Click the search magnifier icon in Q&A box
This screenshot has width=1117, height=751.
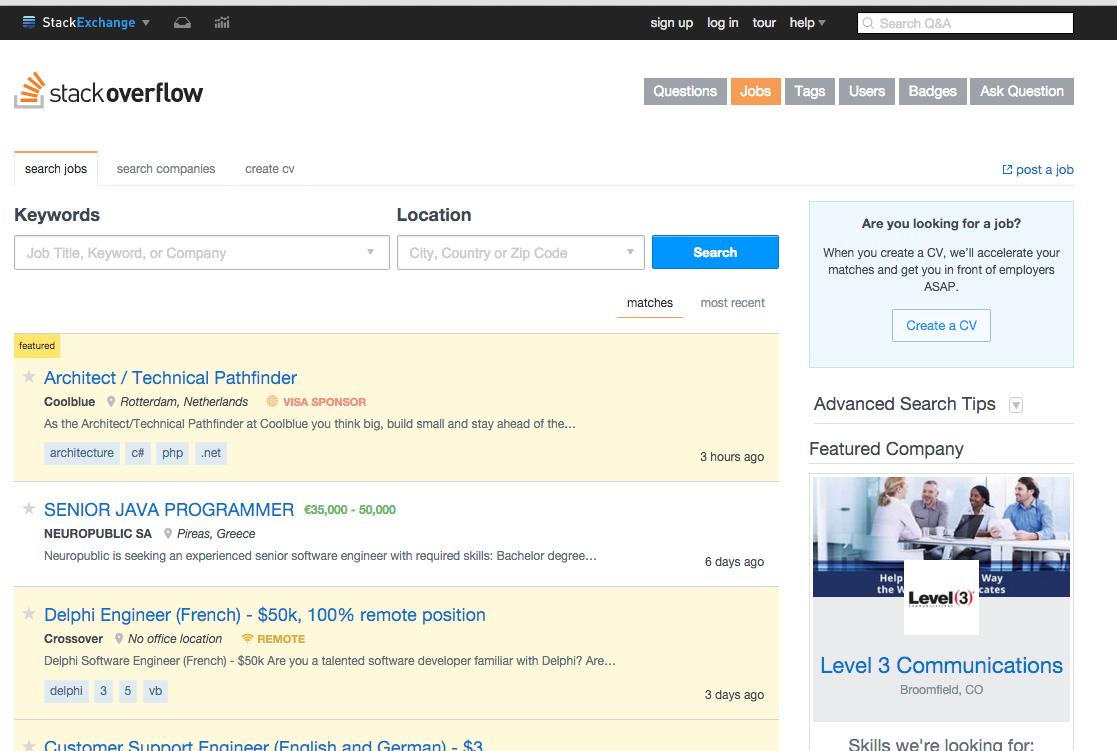point(868,23)
